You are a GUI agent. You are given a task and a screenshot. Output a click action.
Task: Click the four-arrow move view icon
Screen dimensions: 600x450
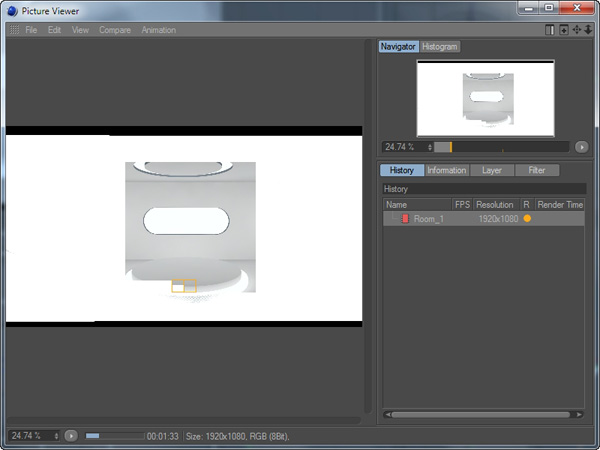pos(576,30)
